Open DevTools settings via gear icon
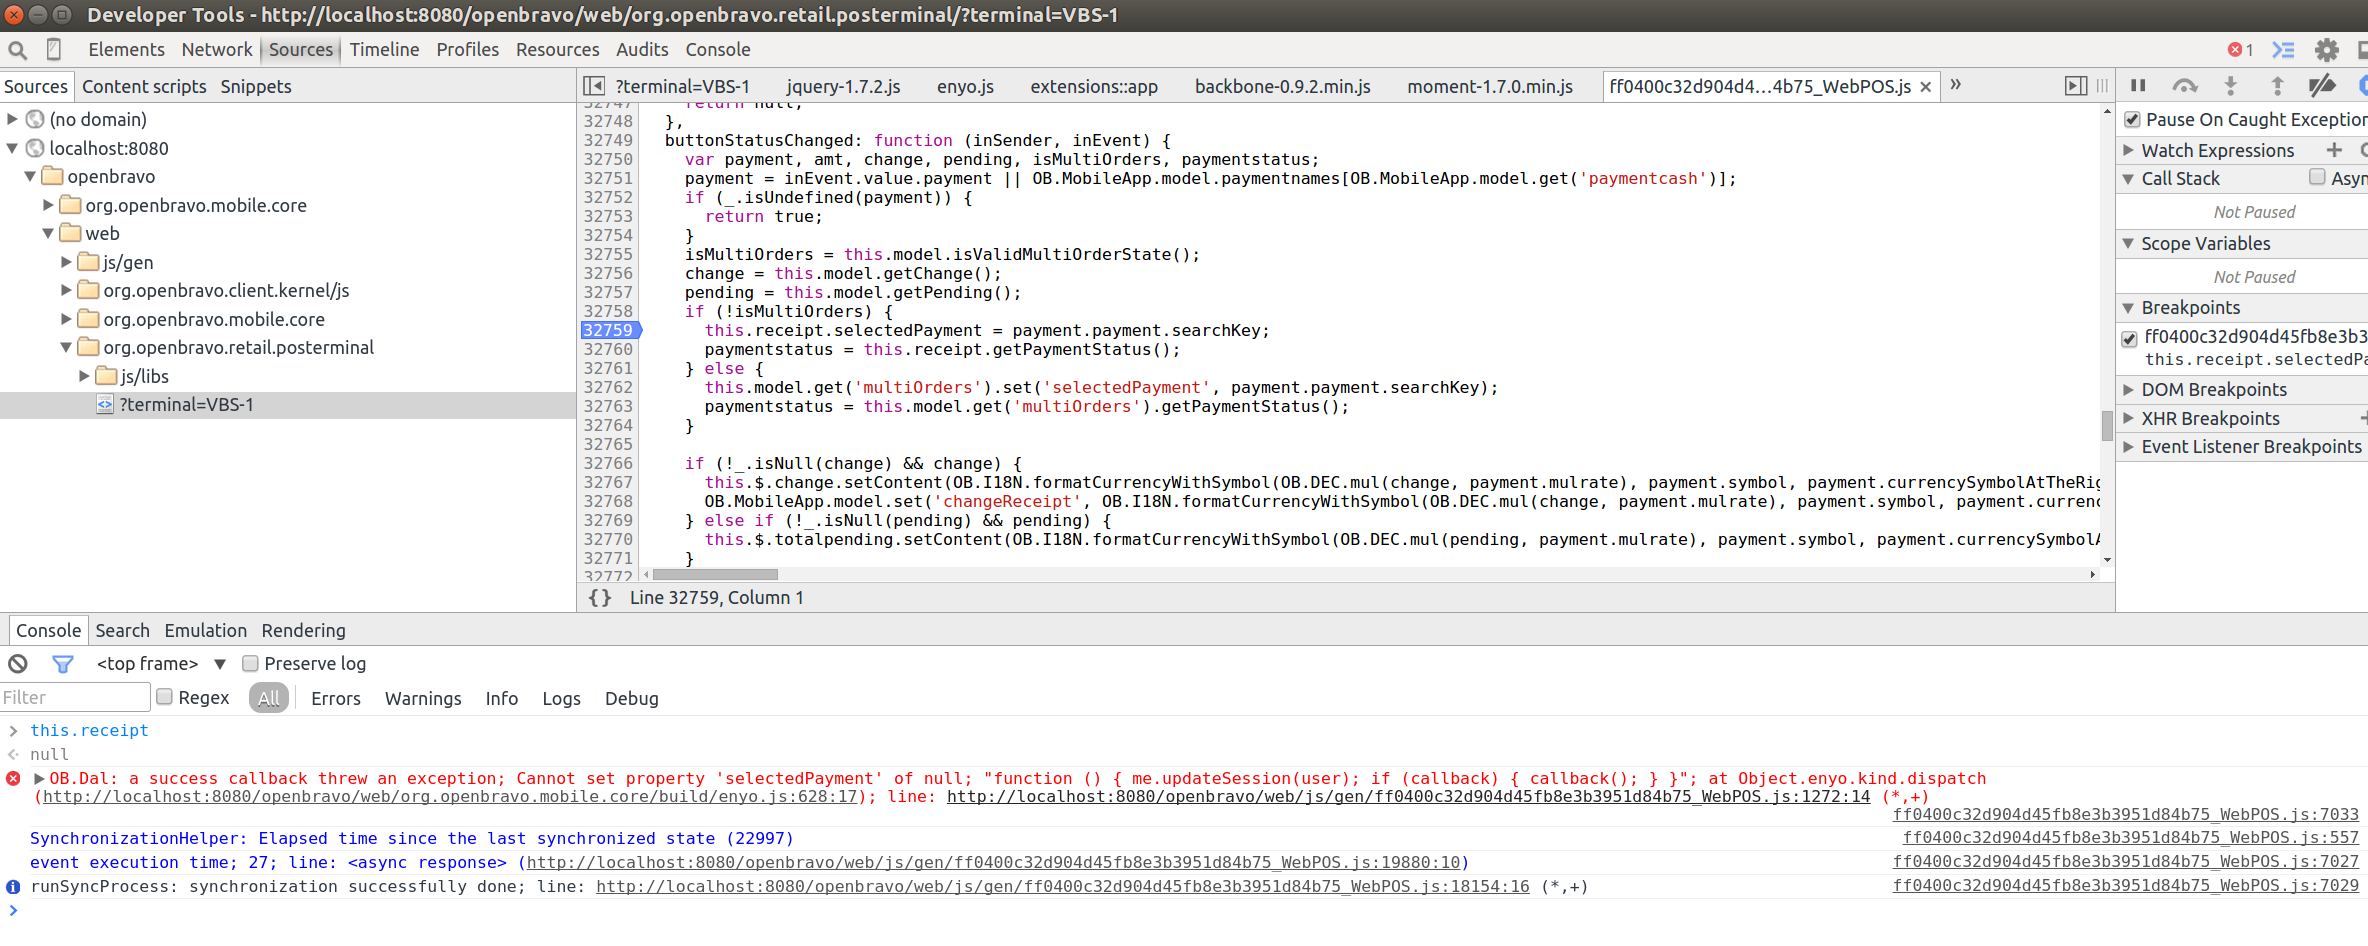 pos(2327,50)
